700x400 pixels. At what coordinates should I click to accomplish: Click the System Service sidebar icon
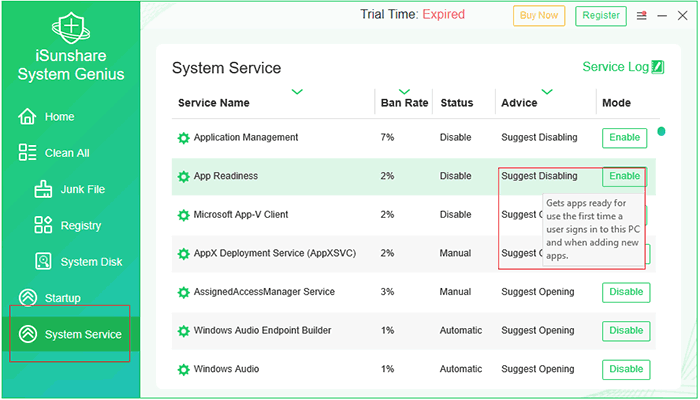point(28,334)
